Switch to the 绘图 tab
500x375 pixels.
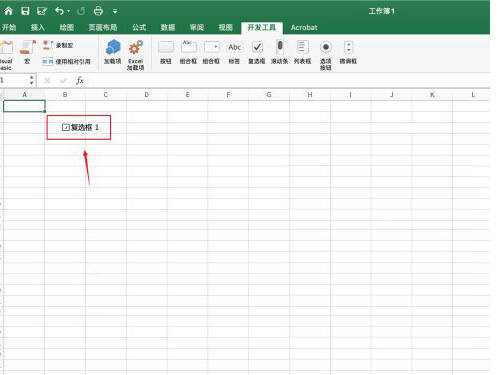point(66,27)
